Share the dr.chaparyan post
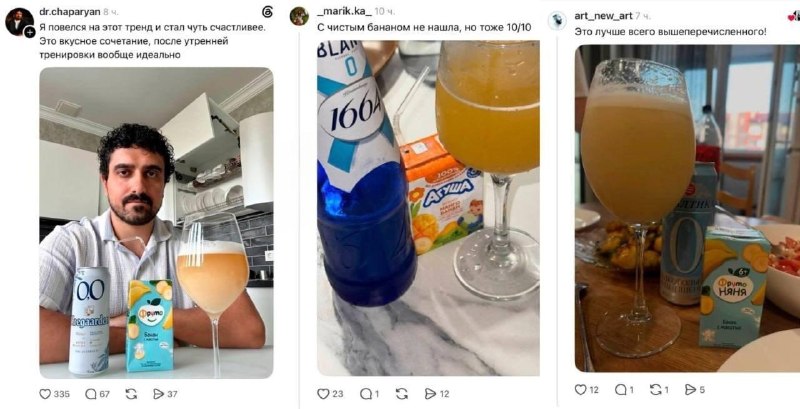The width and height of the screenshot is (800, 409). [159, 394]
